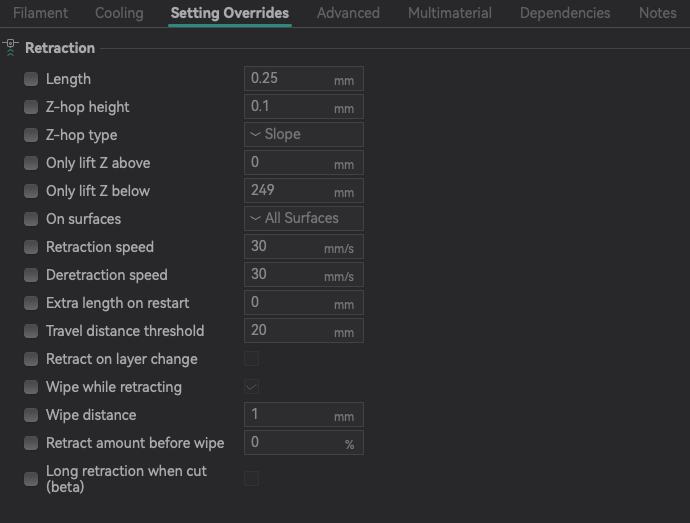The width and height of the screenshot is (690, 523).
Task: Click the Length value field showing 0.25
Action: click(304, 78)
